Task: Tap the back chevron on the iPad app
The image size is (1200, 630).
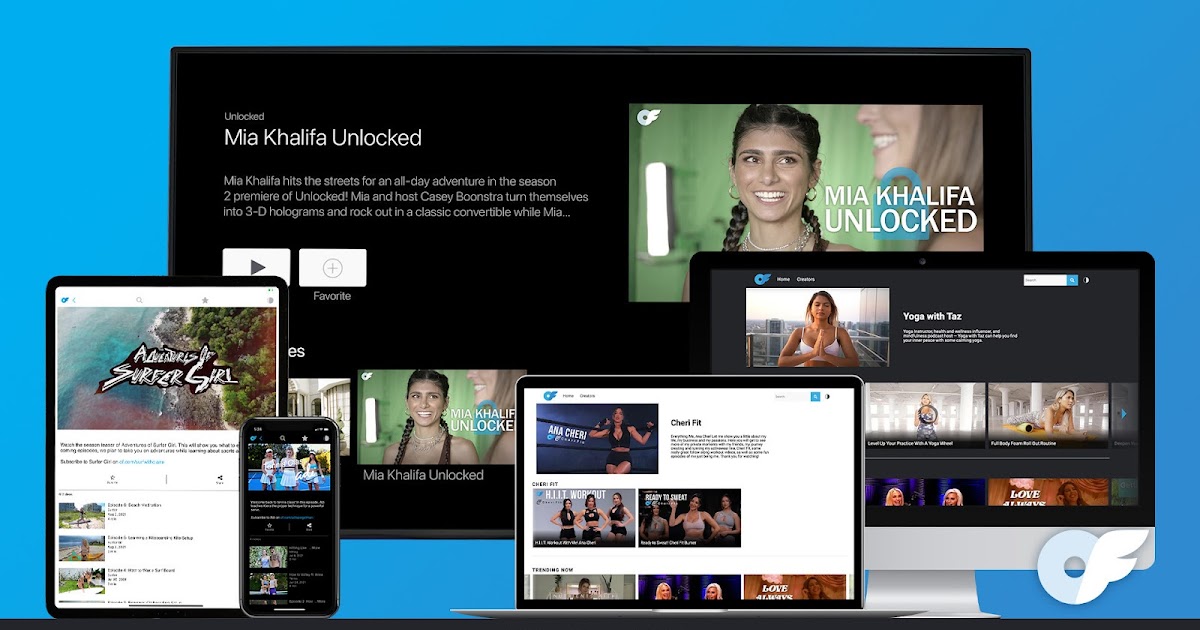Action: pos(73,300)
